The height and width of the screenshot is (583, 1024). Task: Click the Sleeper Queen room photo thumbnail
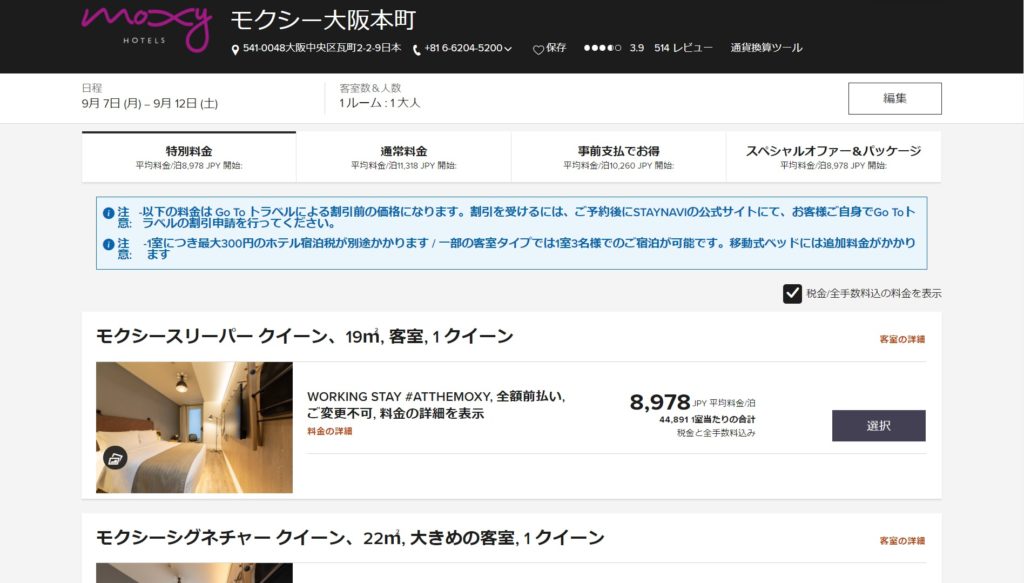(194, 427)
